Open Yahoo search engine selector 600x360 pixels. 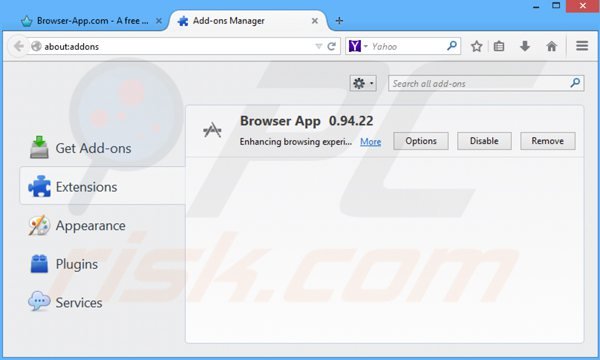358,46
